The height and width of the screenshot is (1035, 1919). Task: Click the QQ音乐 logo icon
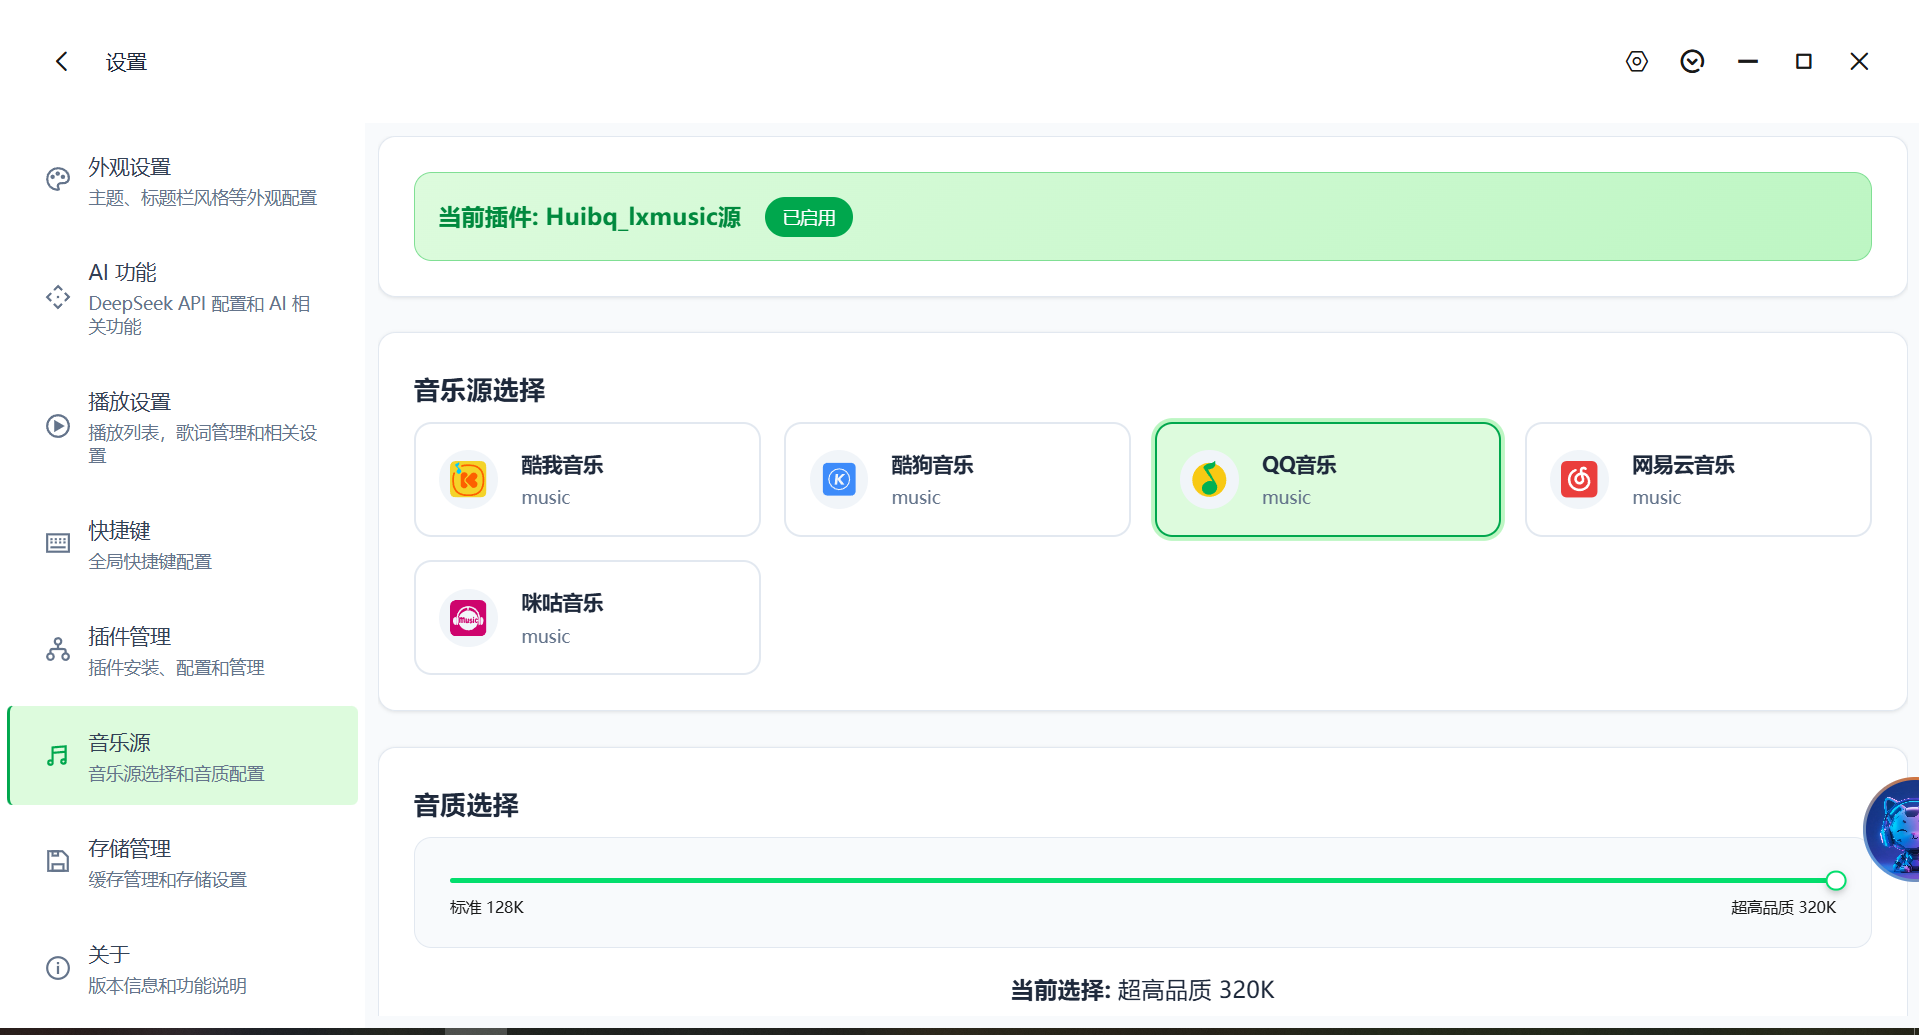point(1209,479)
